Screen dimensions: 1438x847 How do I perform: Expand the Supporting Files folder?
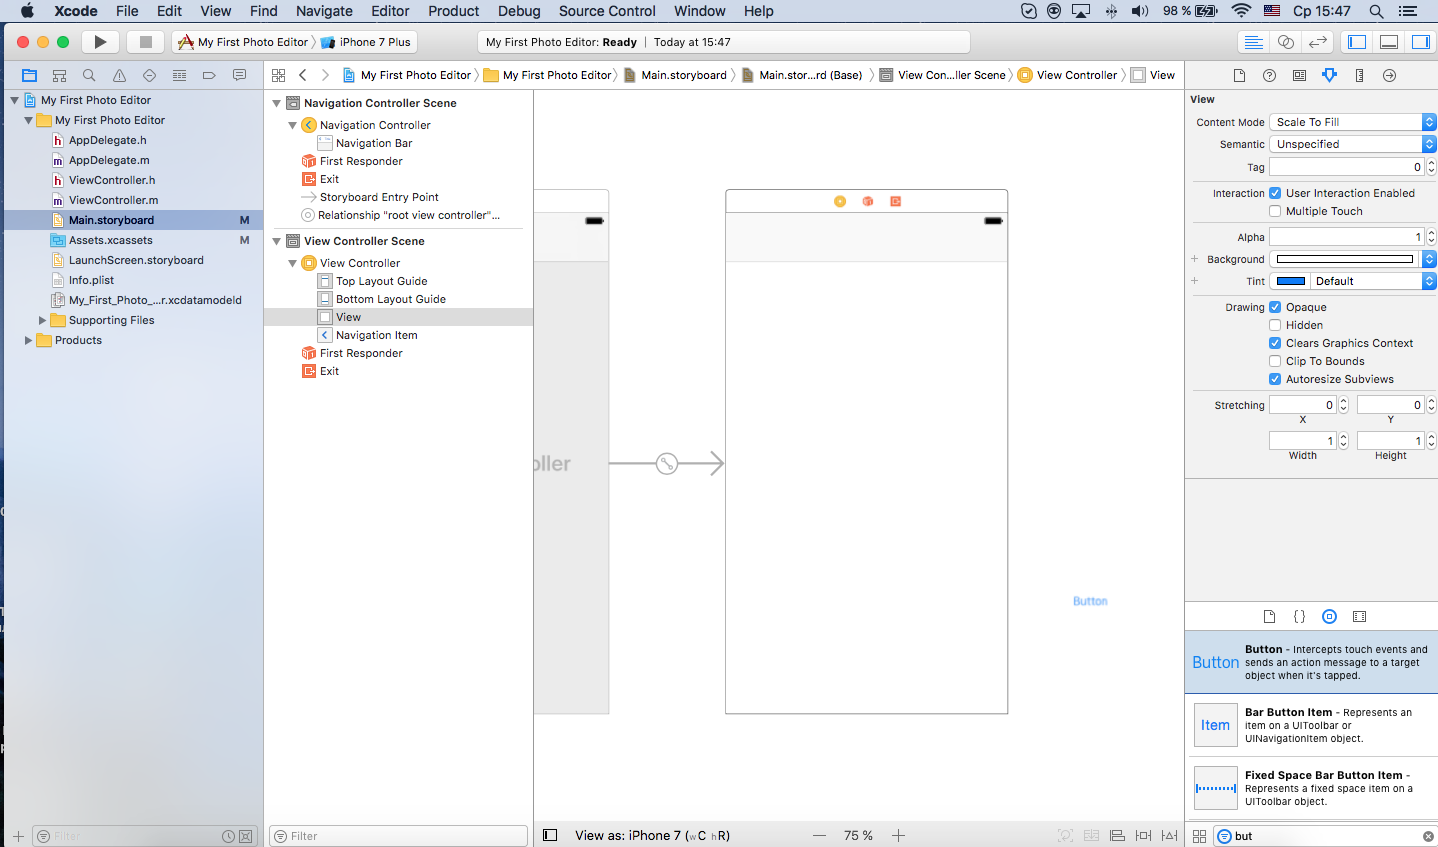(x=42, y=320)
